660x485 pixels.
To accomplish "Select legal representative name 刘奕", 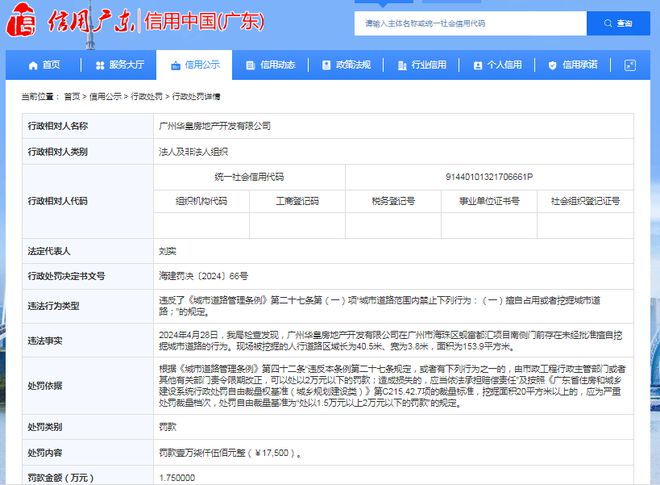I will (x=167, y=251).
